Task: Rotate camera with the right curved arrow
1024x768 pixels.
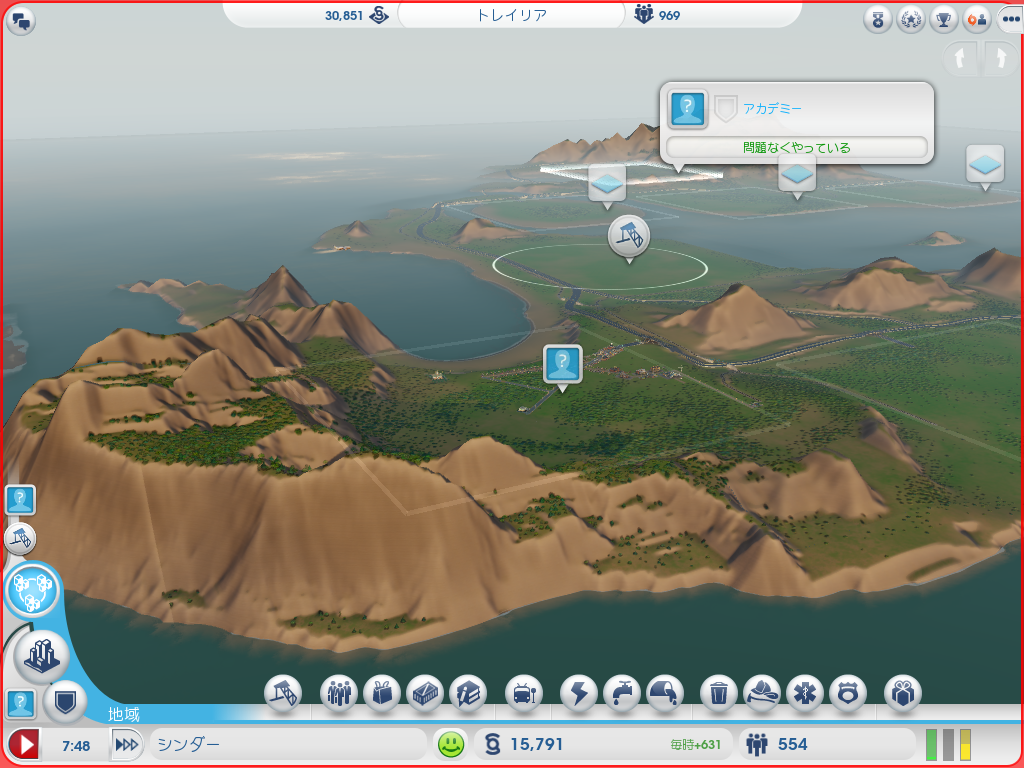Action: click(x=1000, y=59)
